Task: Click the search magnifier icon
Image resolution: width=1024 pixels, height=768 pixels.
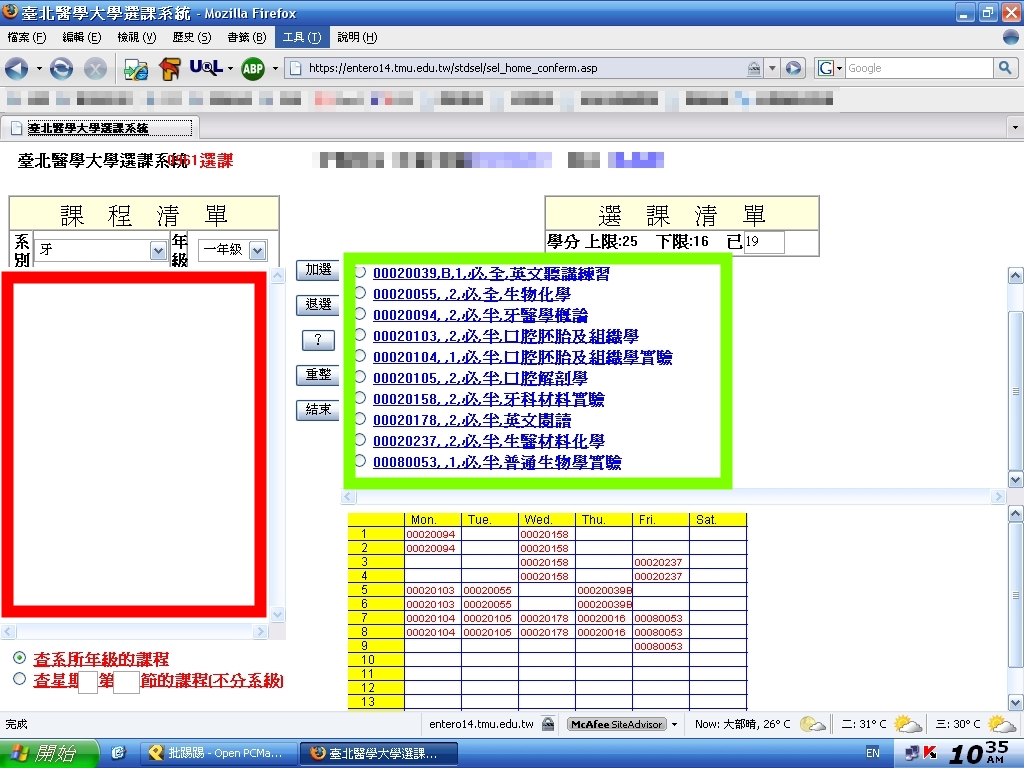Action: click(x=1005, y=67)
